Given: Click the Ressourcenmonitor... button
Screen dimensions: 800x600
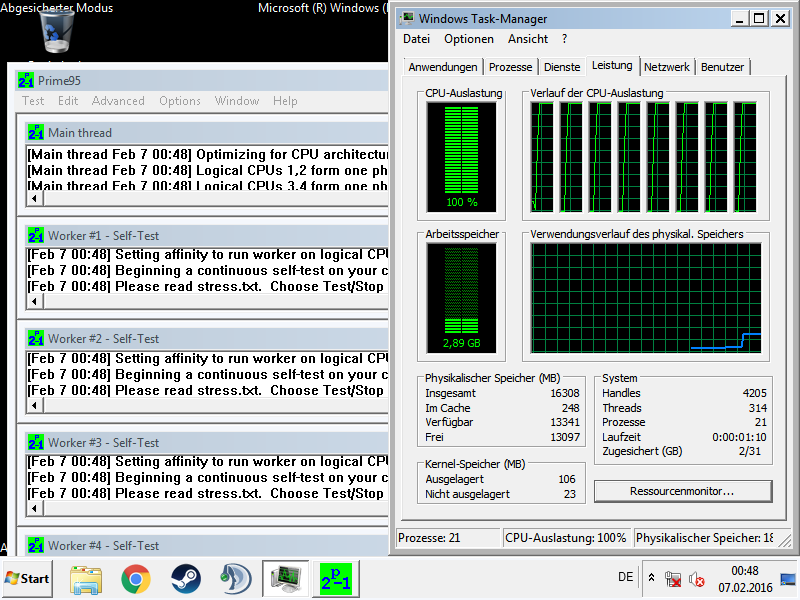Looking at the screenshot, I should point(682,491).
